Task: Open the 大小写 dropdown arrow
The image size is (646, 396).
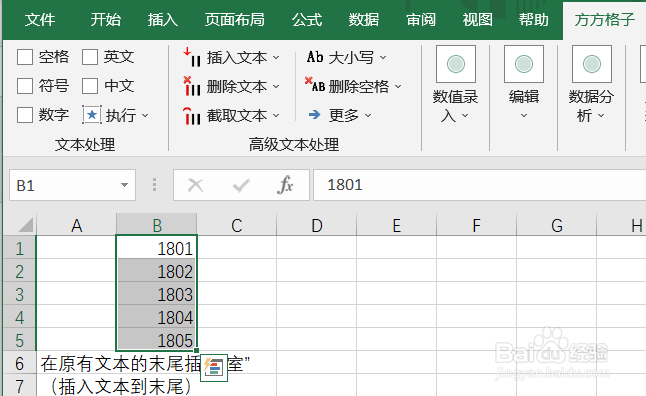Action: tap(383, 57)
